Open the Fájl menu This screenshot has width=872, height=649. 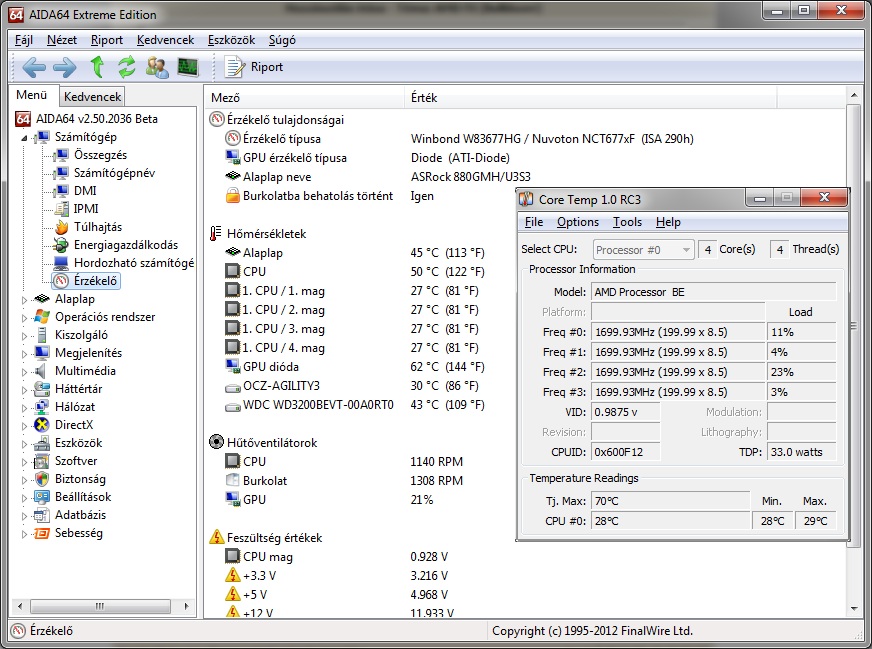[23, 40]
